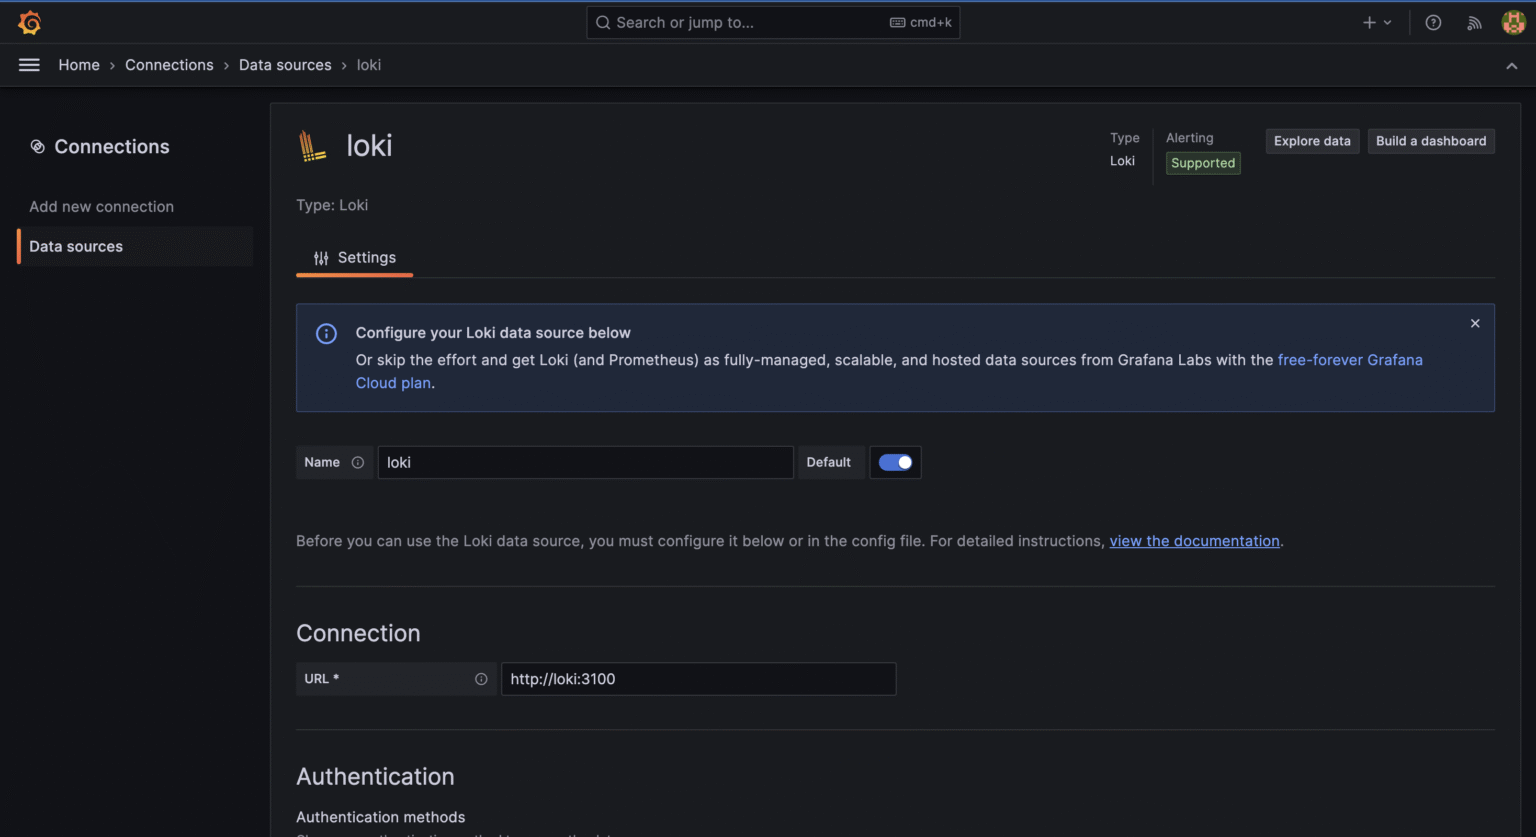Open the navigation hamburger menu
This screenshot has height=837, width=1536.
(29, 65)
